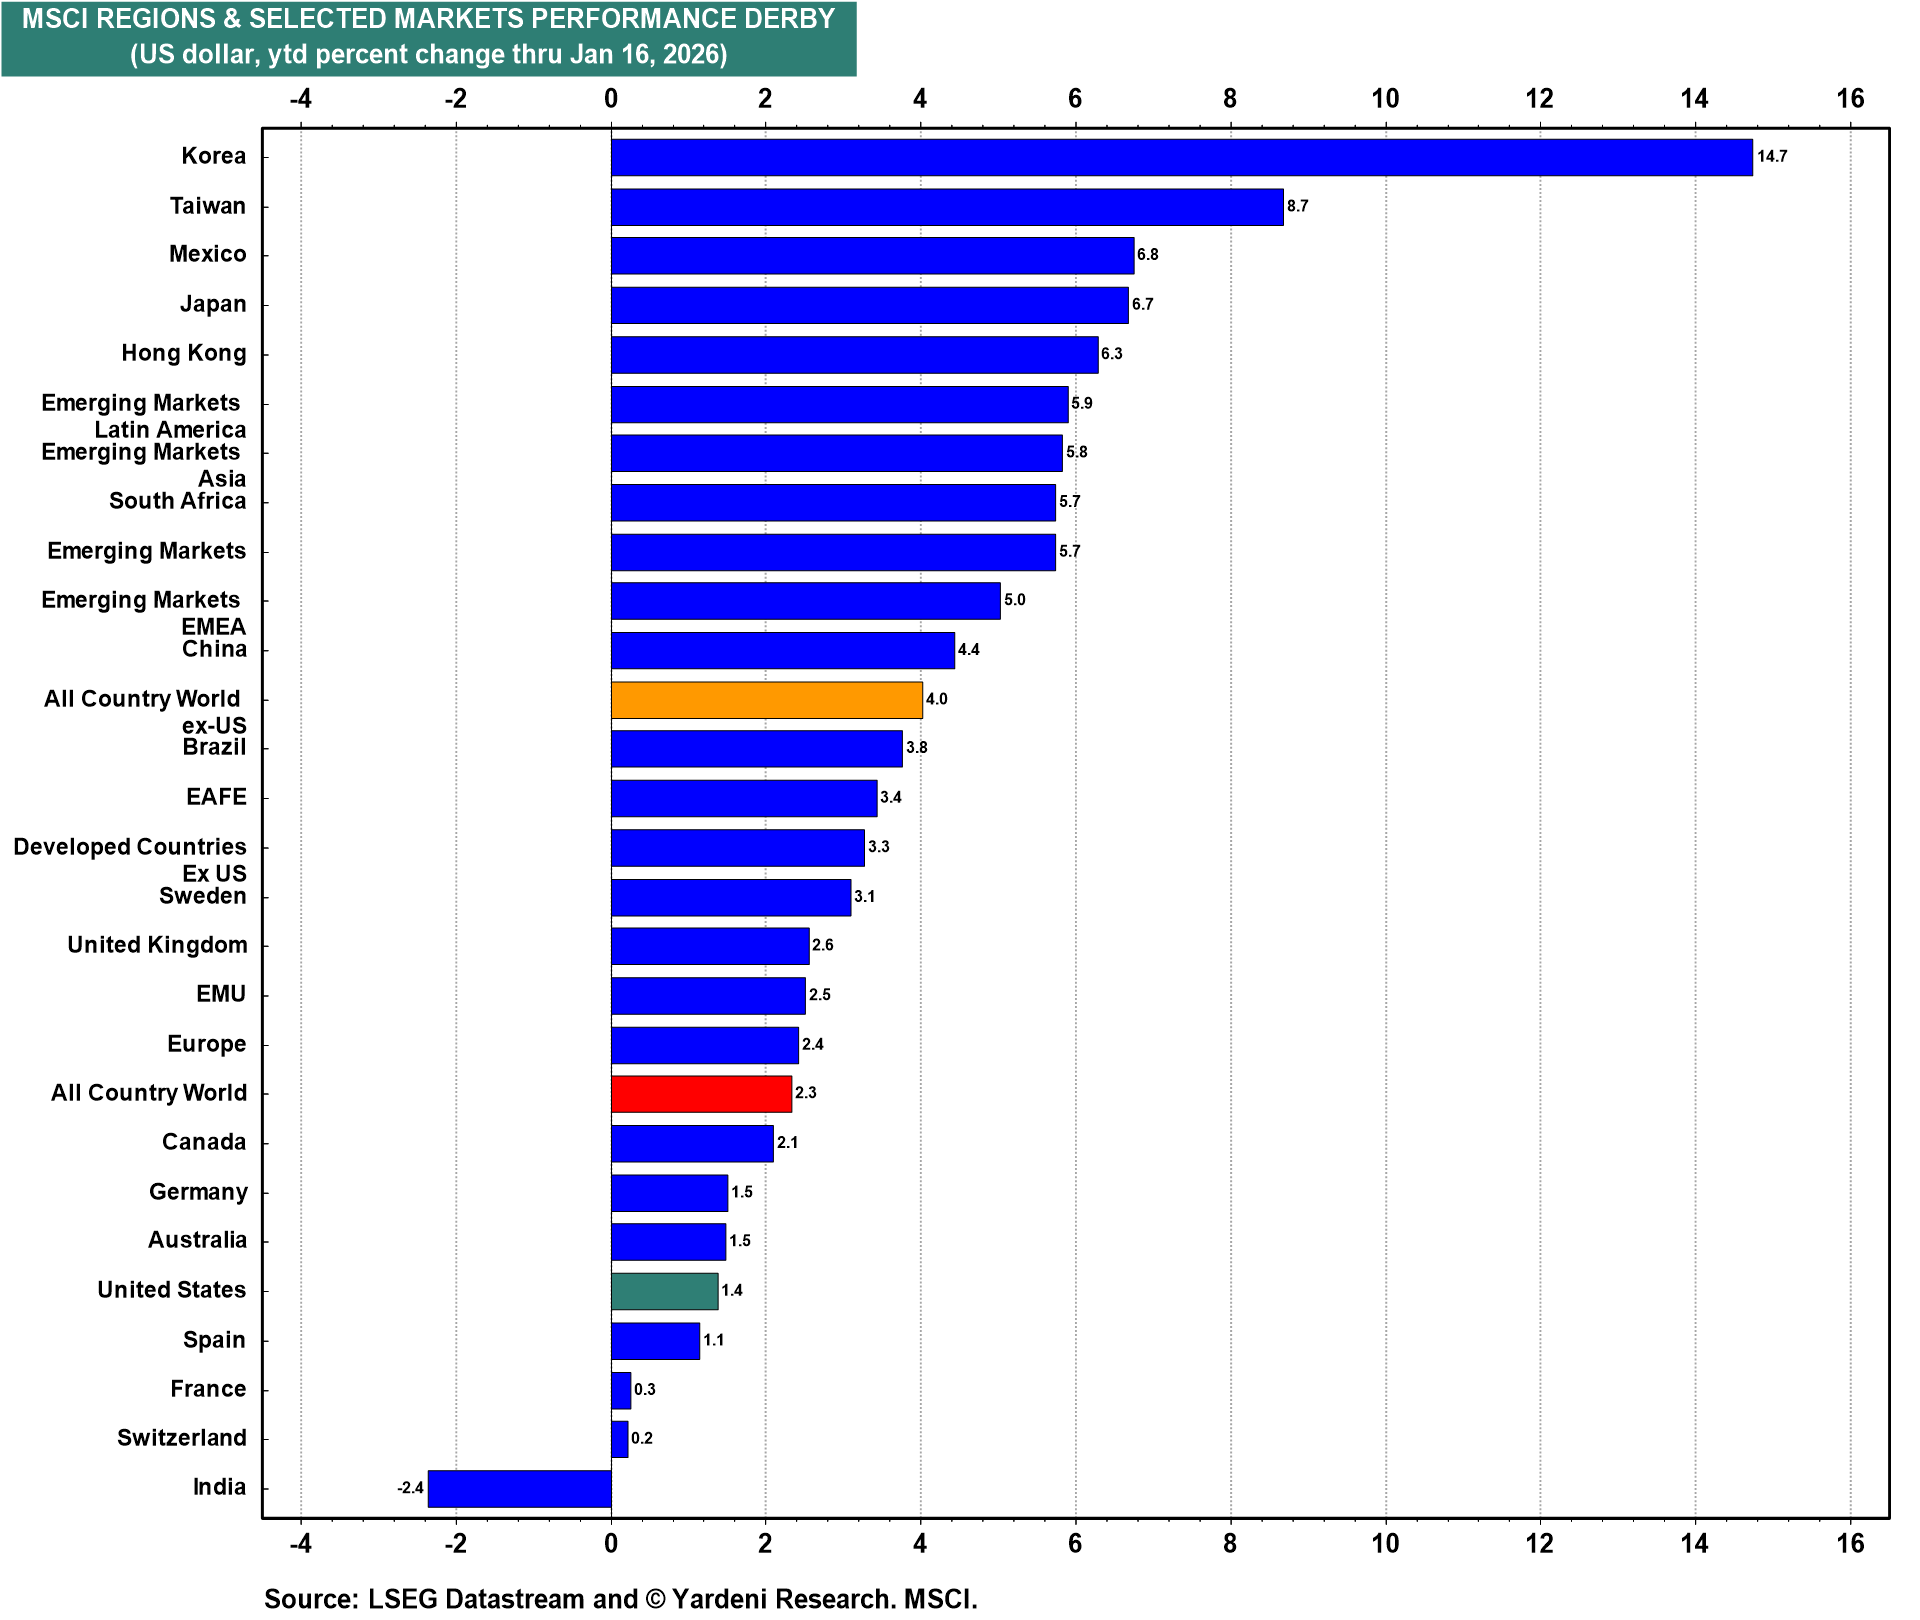Click the chart title banner
Image resolution: width=1920 pixels, height=1620 pixels.
pos(428,37)
